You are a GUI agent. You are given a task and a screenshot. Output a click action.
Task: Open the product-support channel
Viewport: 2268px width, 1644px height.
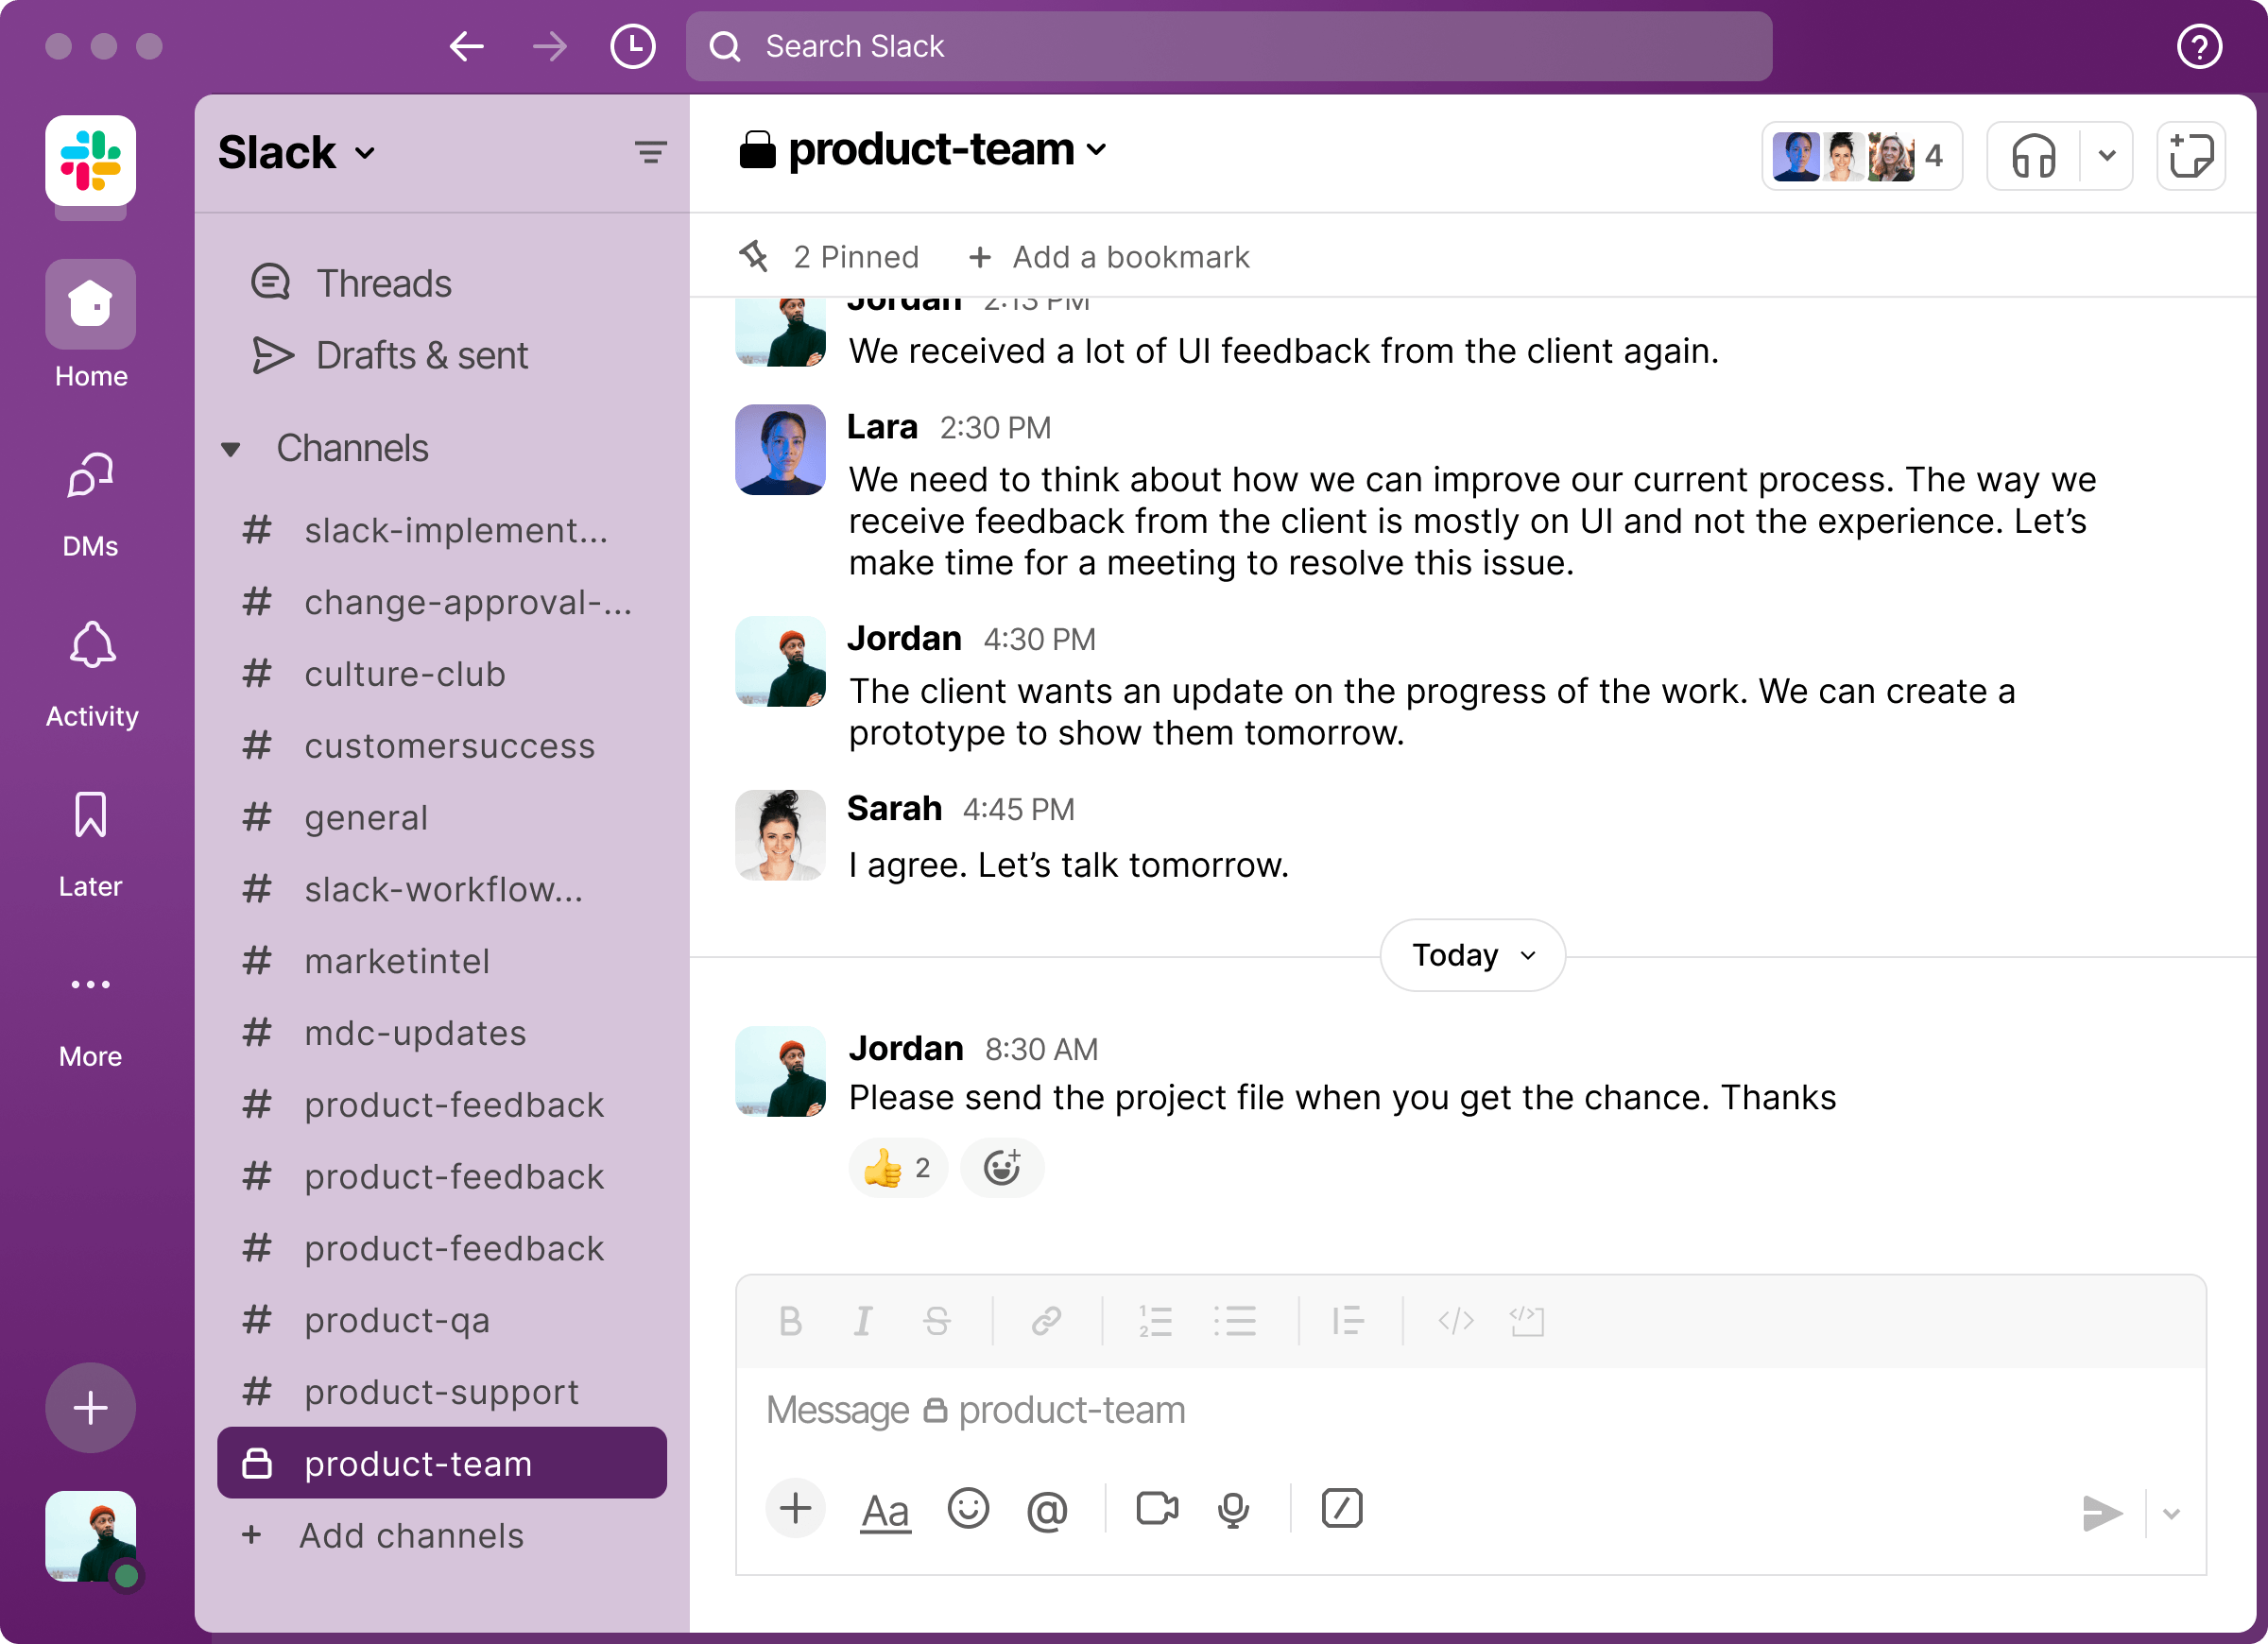point(441,1392)
